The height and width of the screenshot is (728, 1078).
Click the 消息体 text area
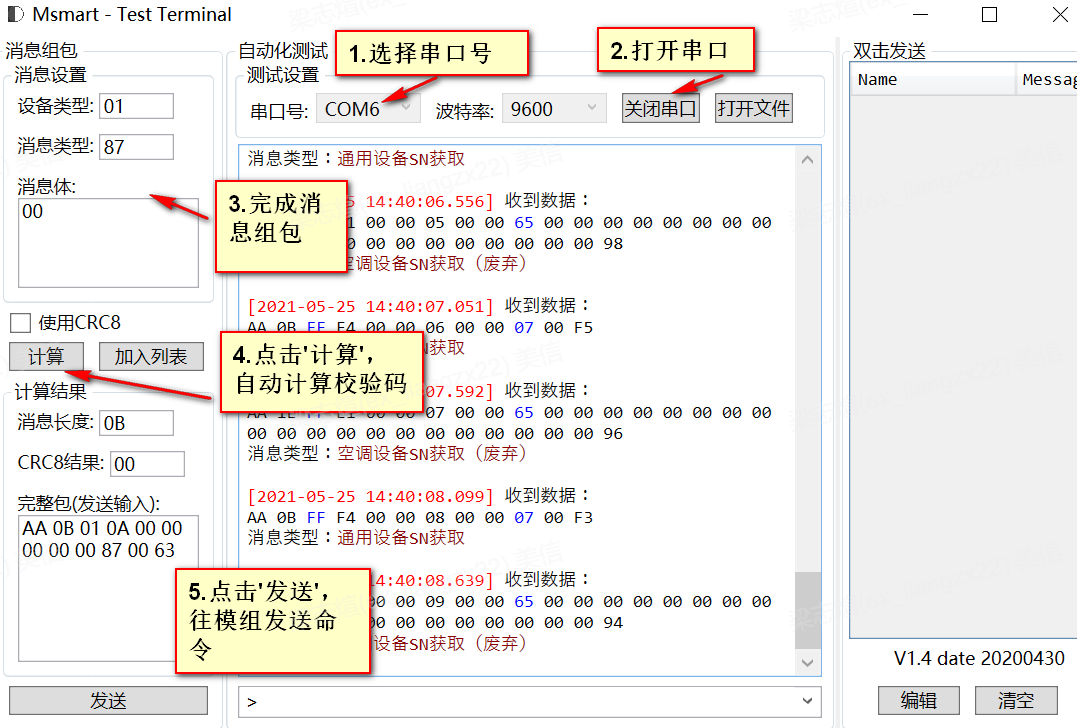[x=109, y=243]
